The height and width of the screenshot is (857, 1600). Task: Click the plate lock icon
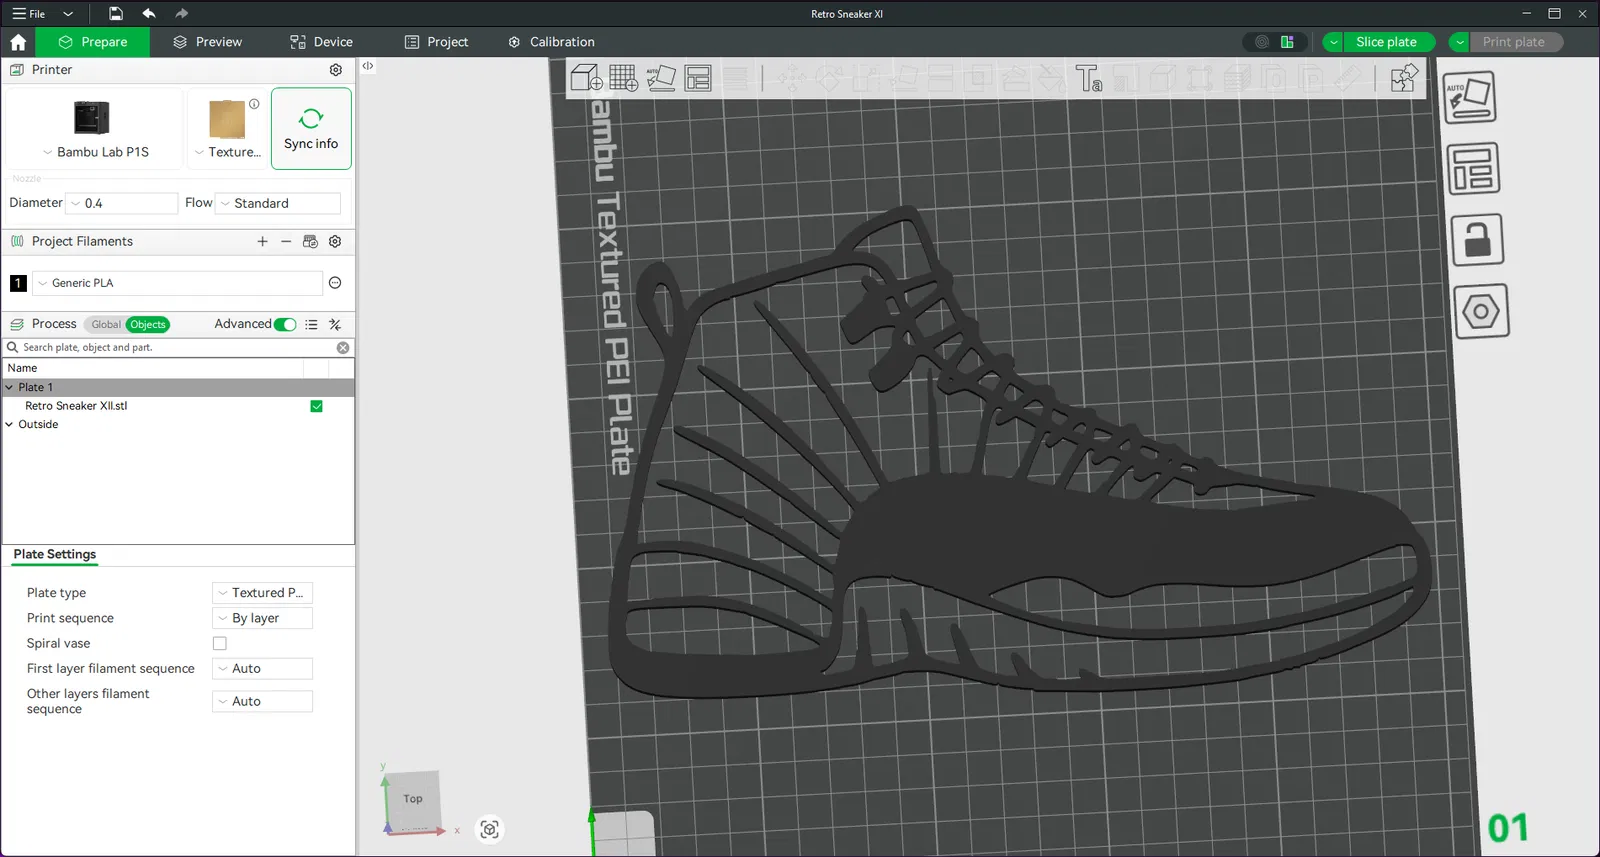coord(1477,240)
